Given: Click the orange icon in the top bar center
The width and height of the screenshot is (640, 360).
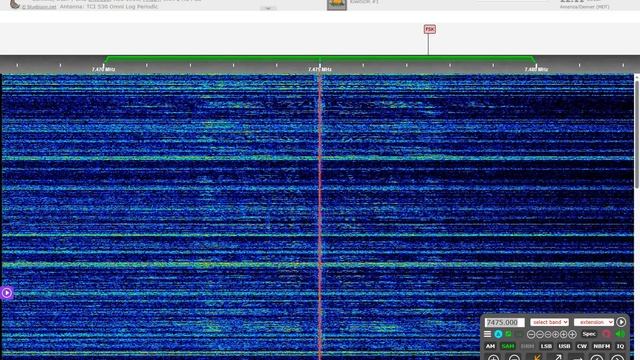Looking at the screenshot, I should (x=337, y=4).
